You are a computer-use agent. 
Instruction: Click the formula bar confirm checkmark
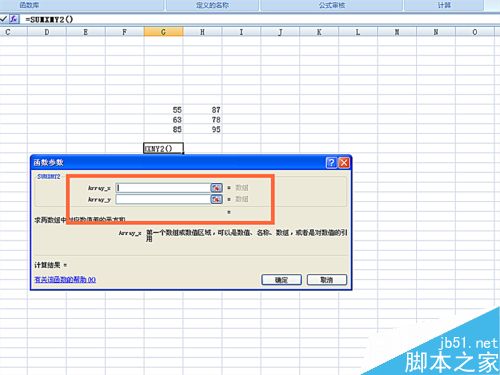(4, 19)
